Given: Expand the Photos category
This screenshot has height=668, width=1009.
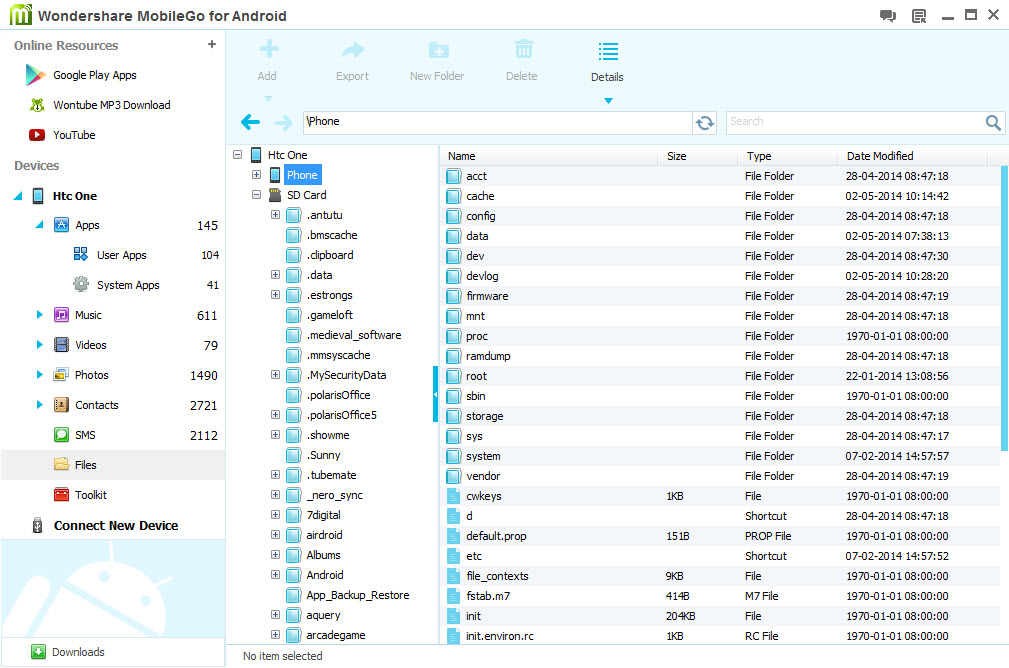Looking at the screenshot, I should pyautogui.click(x=39, y=375).
